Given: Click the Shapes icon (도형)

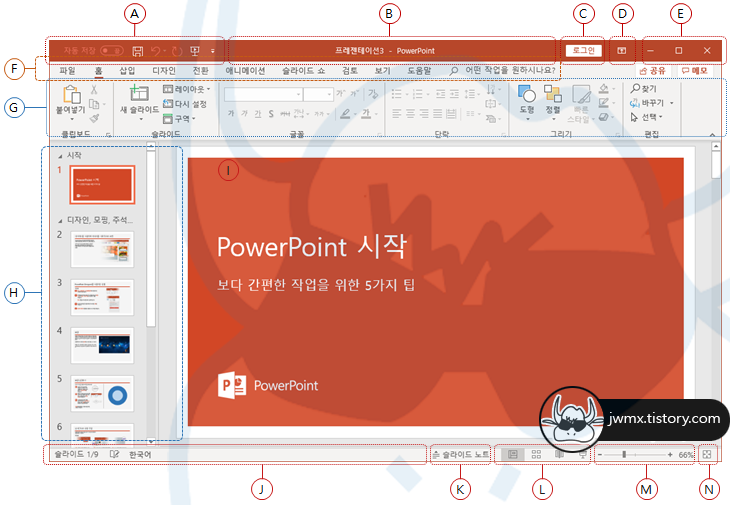Looking at the screenshot, I should (527, 94).
